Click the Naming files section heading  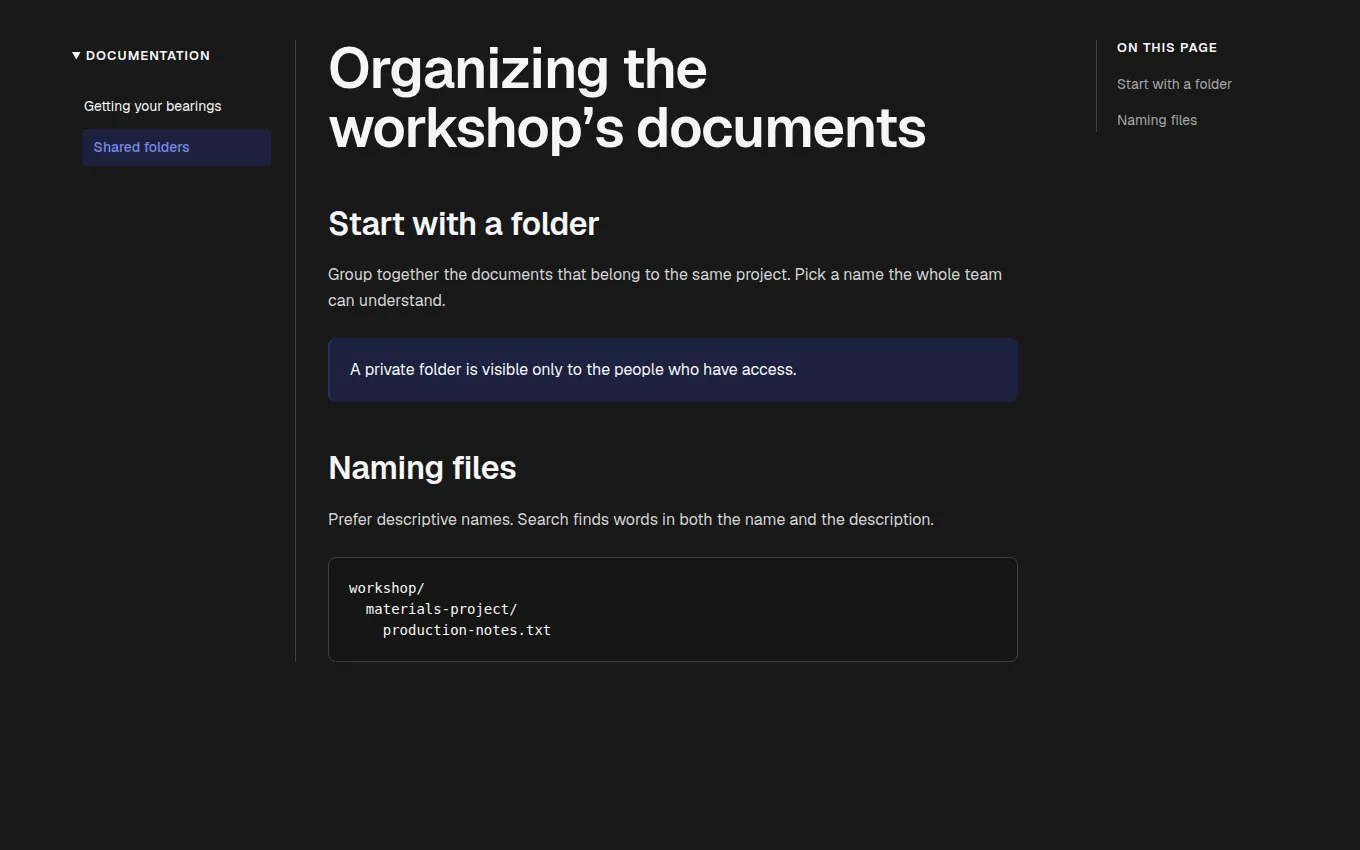pyautogui.click(x=422, y=468)
